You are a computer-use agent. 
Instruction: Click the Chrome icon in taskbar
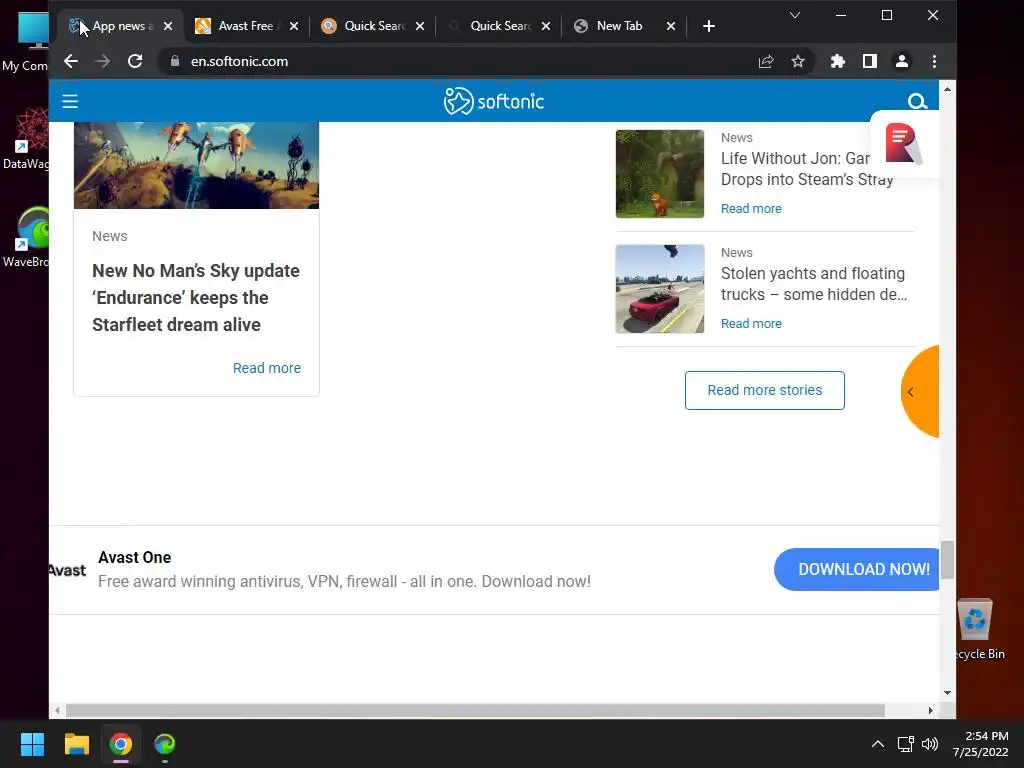(121, 744)
